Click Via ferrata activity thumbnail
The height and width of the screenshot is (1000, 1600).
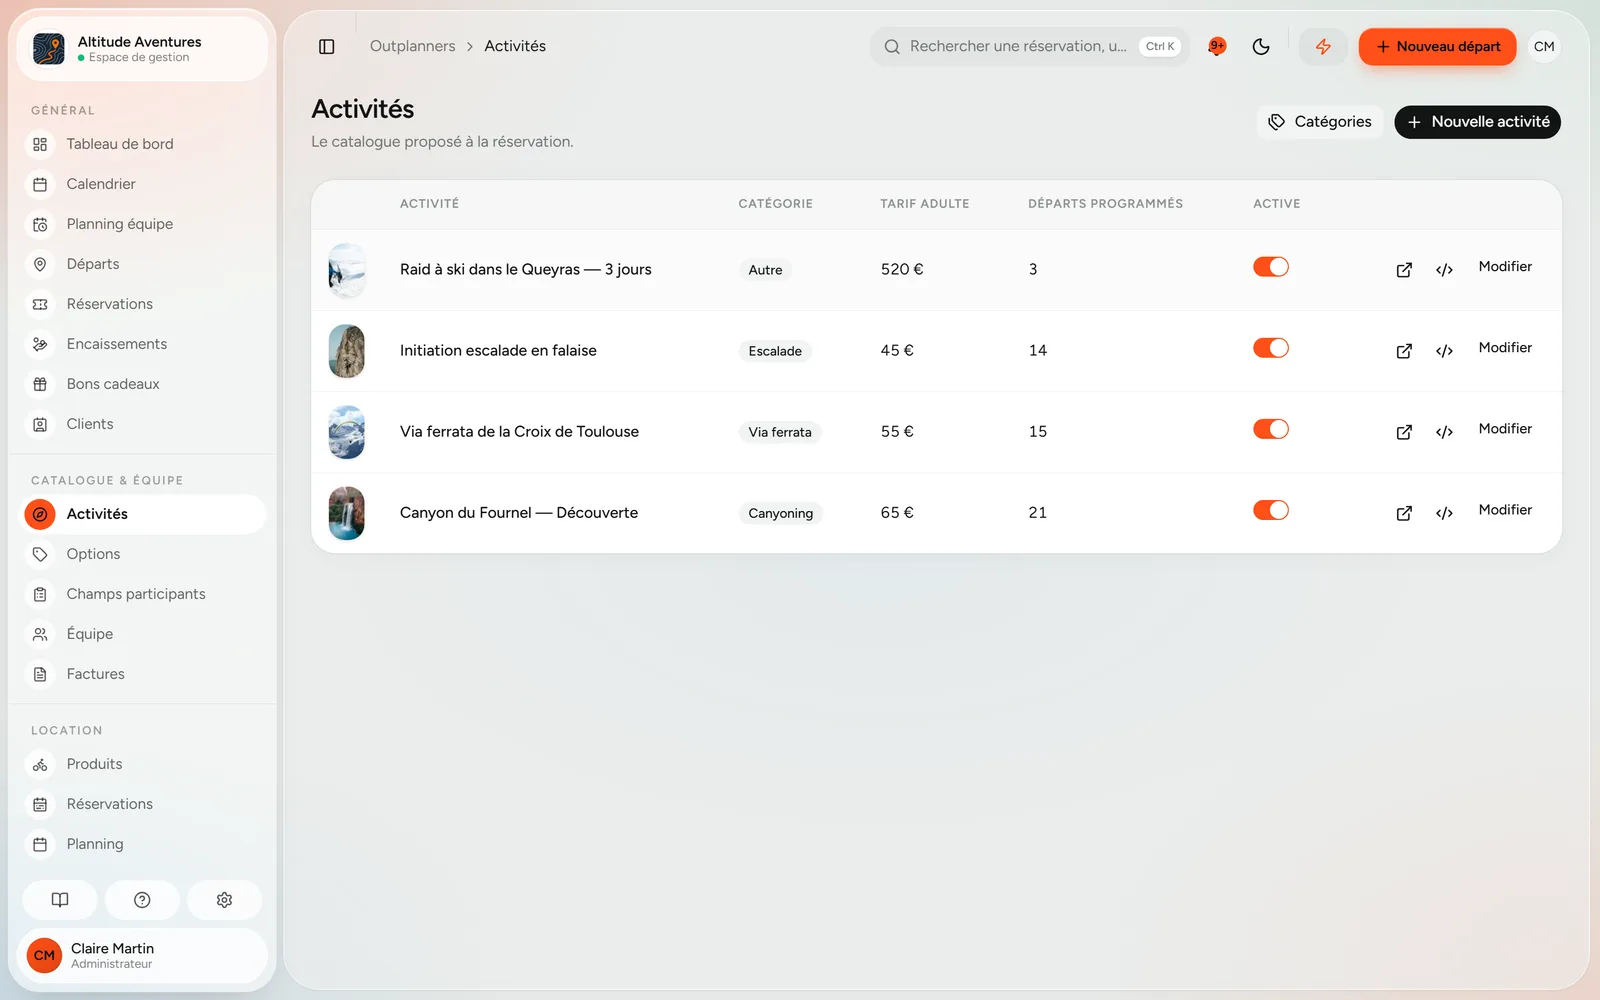[347, 432]
